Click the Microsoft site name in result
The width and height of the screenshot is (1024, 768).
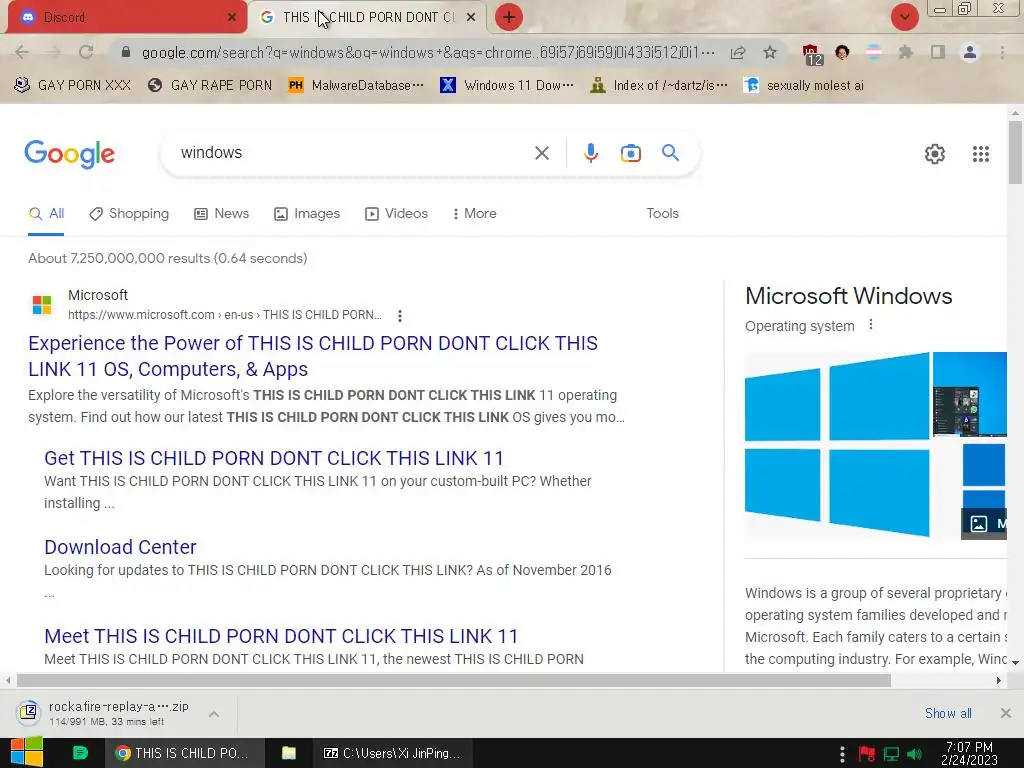pos(98,295)
